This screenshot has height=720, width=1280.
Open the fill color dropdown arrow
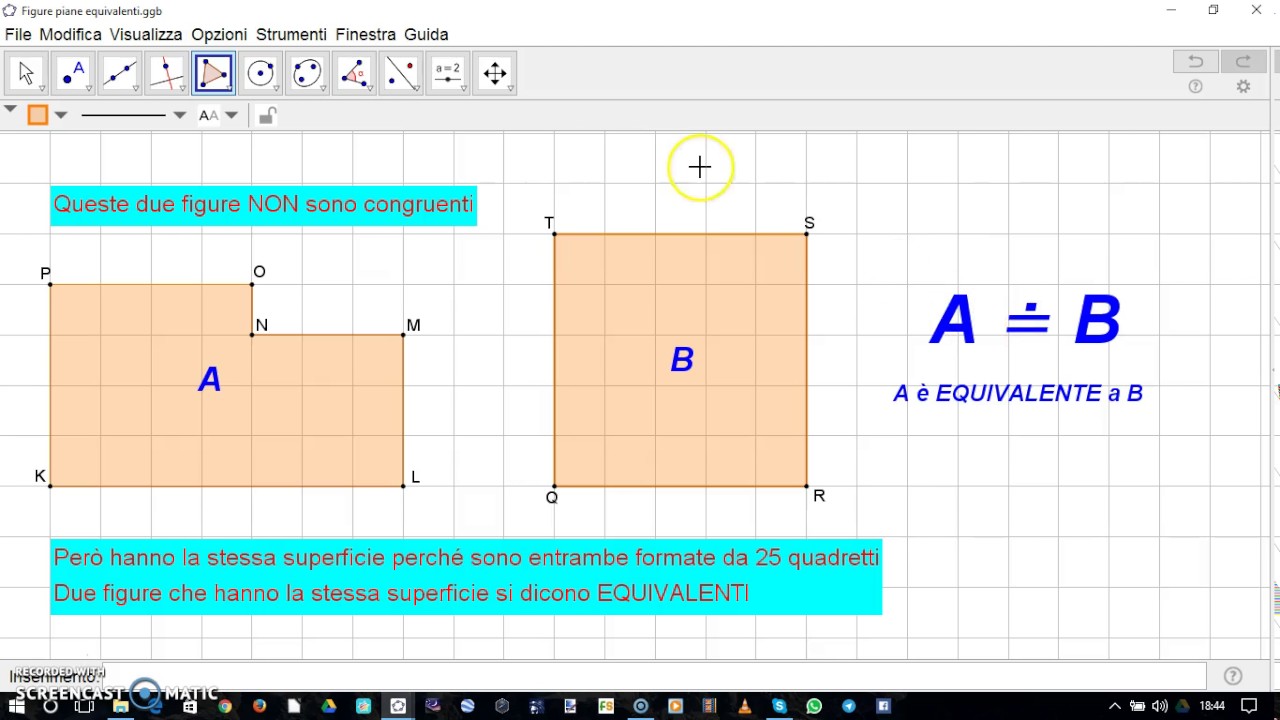(x=61, y=115)
